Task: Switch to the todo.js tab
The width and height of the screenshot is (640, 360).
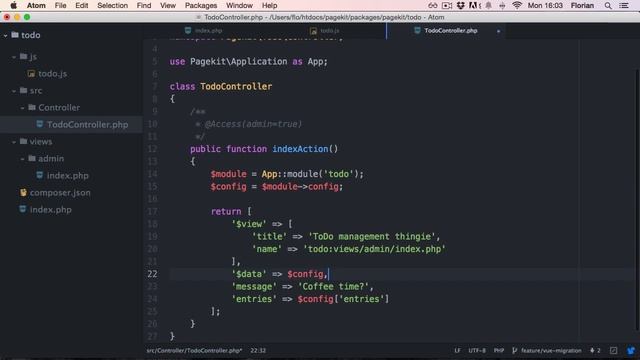Action: 324,31
